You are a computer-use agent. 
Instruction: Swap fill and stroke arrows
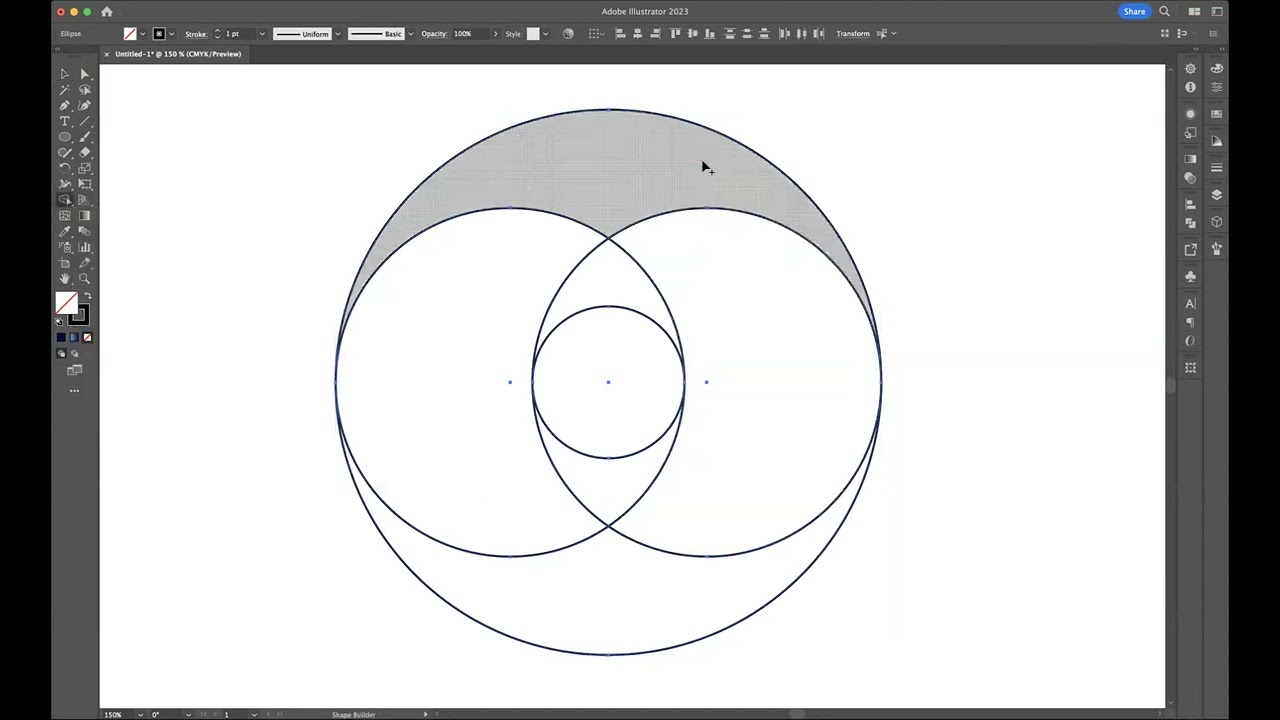87,297
